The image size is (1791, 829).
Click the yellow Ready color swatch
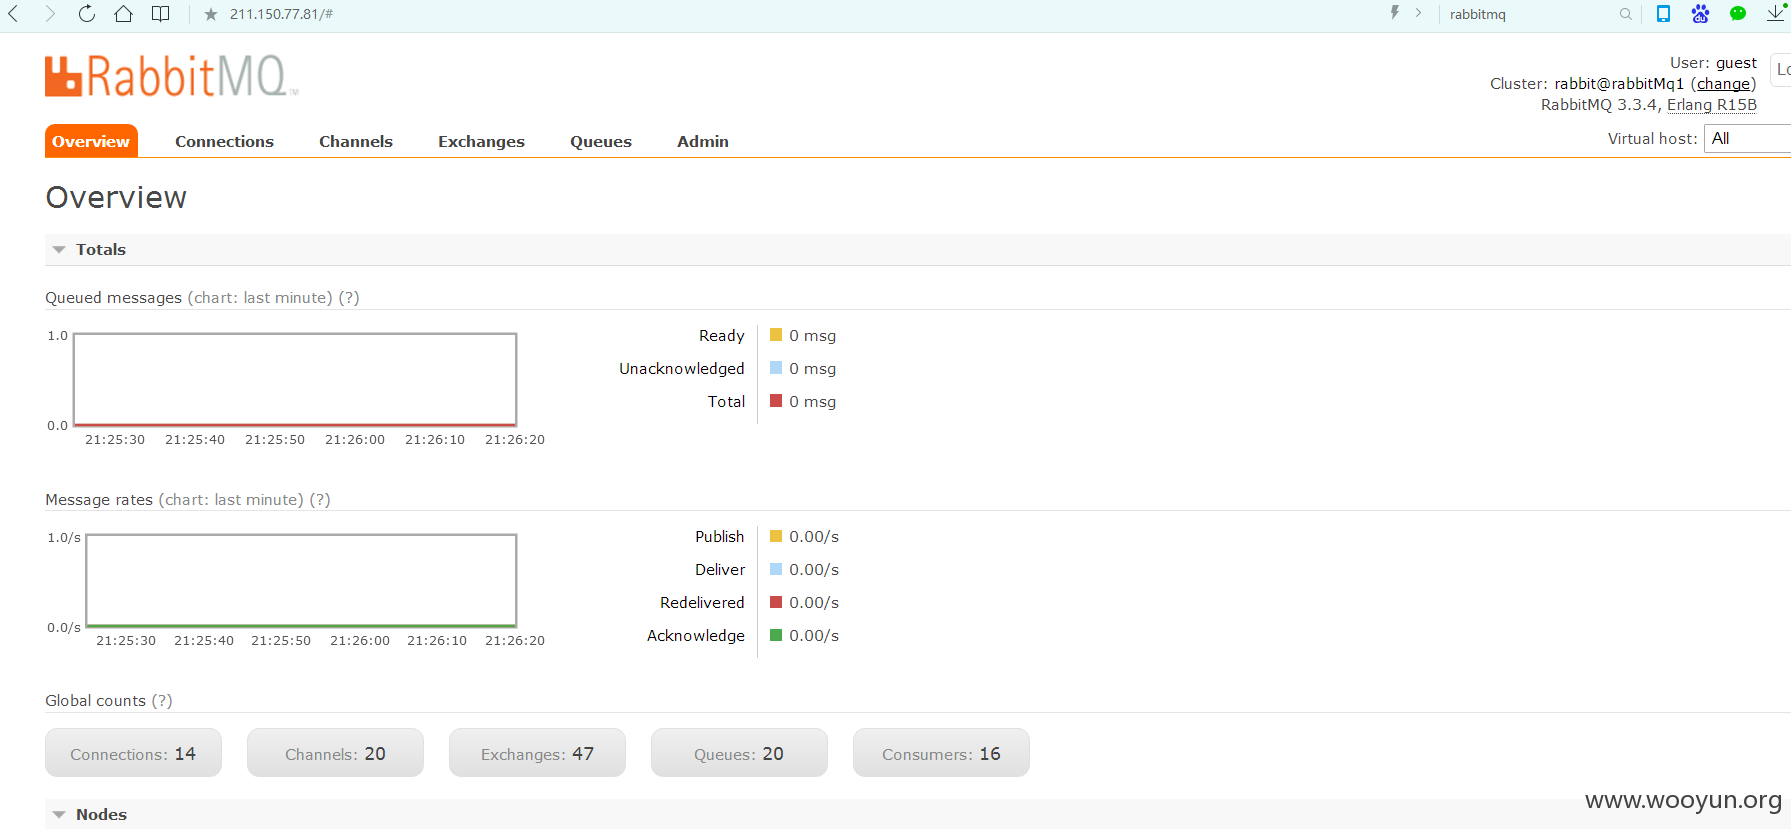pos(776,335)
